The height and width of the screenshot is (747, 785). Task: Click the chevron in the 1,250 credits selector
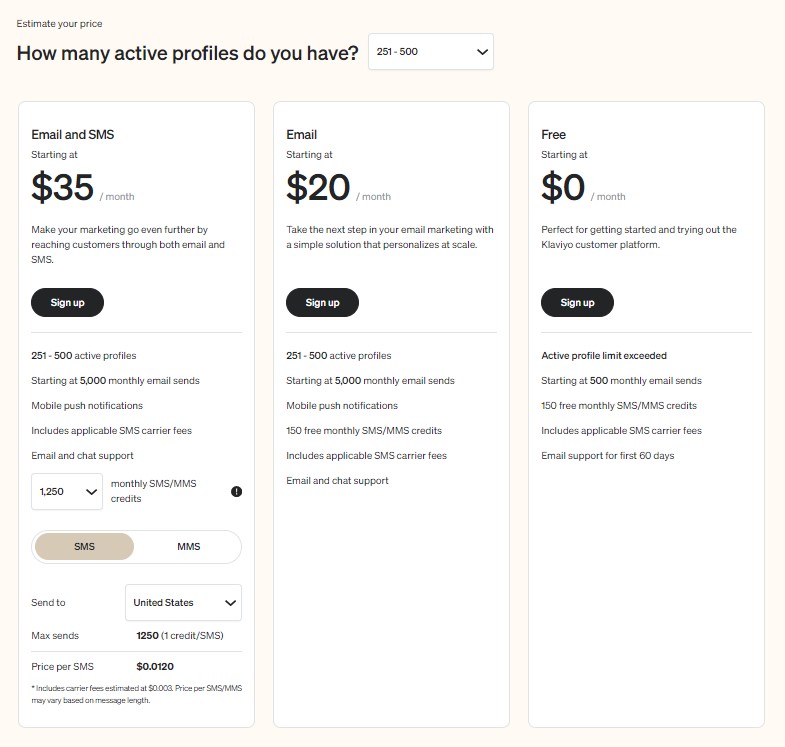[x=91, y=492]
